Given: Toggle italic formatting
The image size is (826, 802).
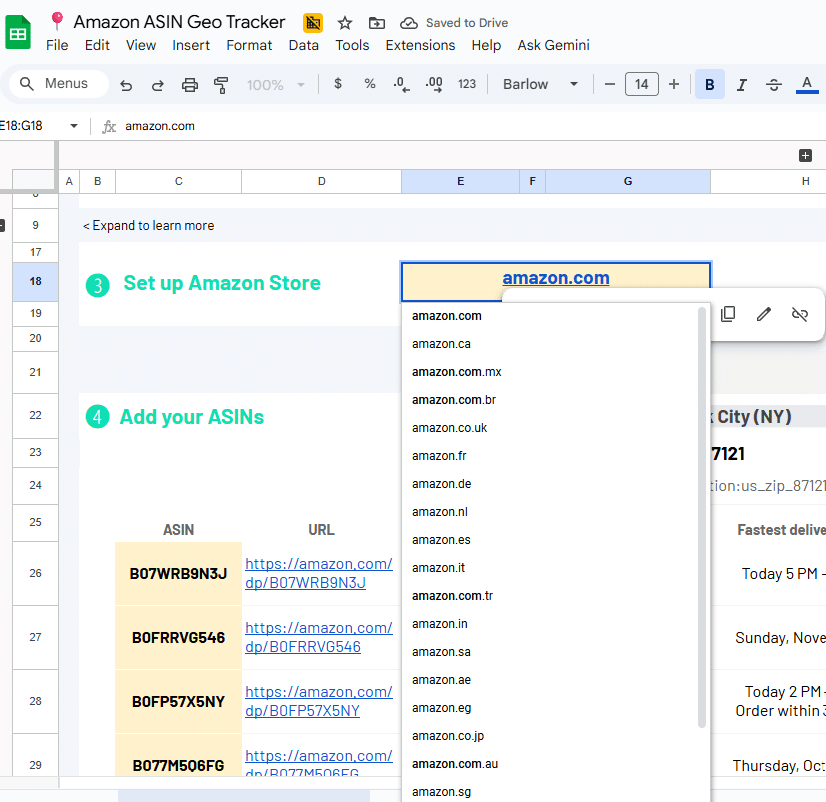Looking at the screenshot, I should pos(741,85).
